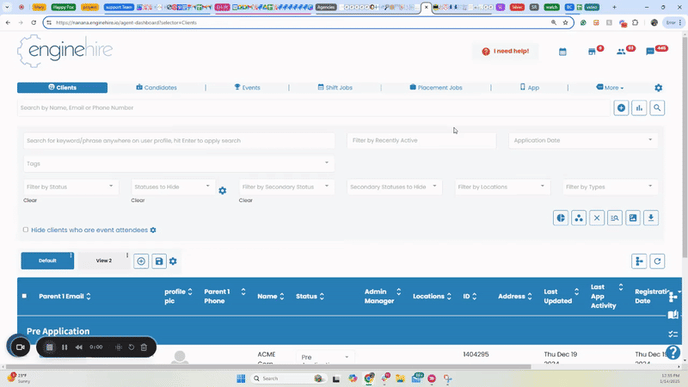Screen dimensions: 688x387
Task: Click the download export icon
Action: [x=651, y=218]
